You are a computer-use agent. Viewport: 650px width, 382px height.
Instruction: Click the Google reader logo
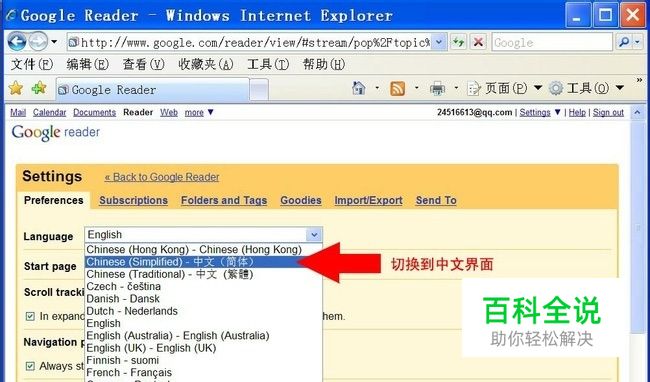click(x=56, y=133)
